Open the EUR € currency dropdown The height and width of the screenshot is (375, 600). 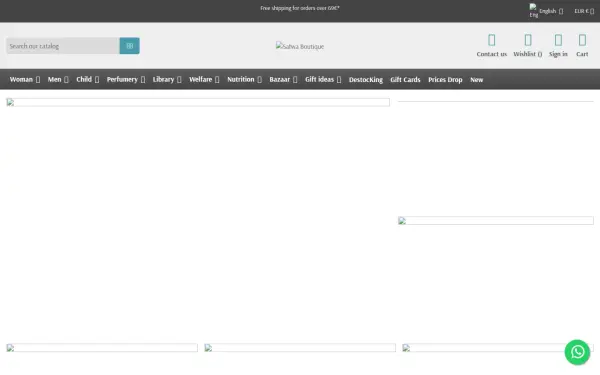click(584, 11)
